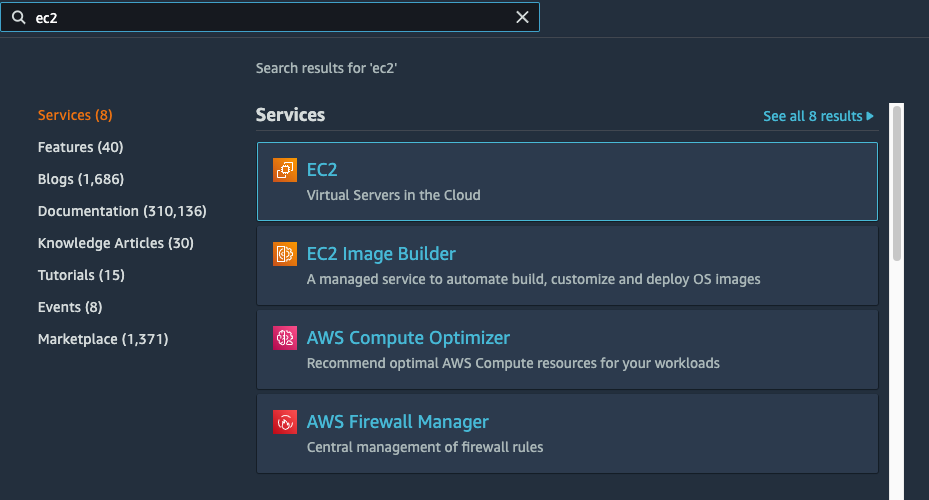This screenshot has height=500, width=929.
Task: Click the AWS Compute Optimizer icon
Action: (x=285, y=338)
